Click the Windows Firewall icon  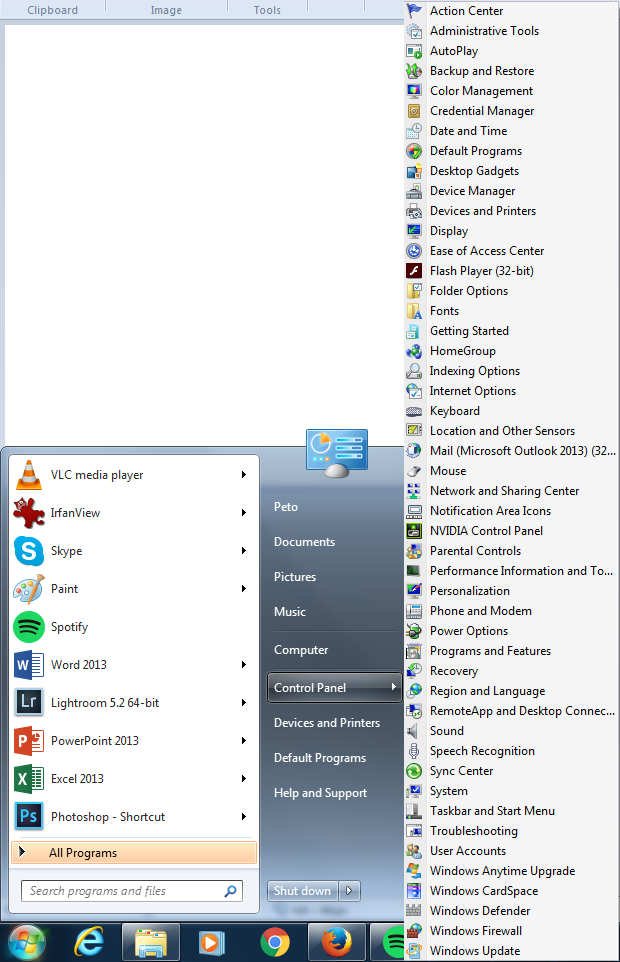(415, 931)
